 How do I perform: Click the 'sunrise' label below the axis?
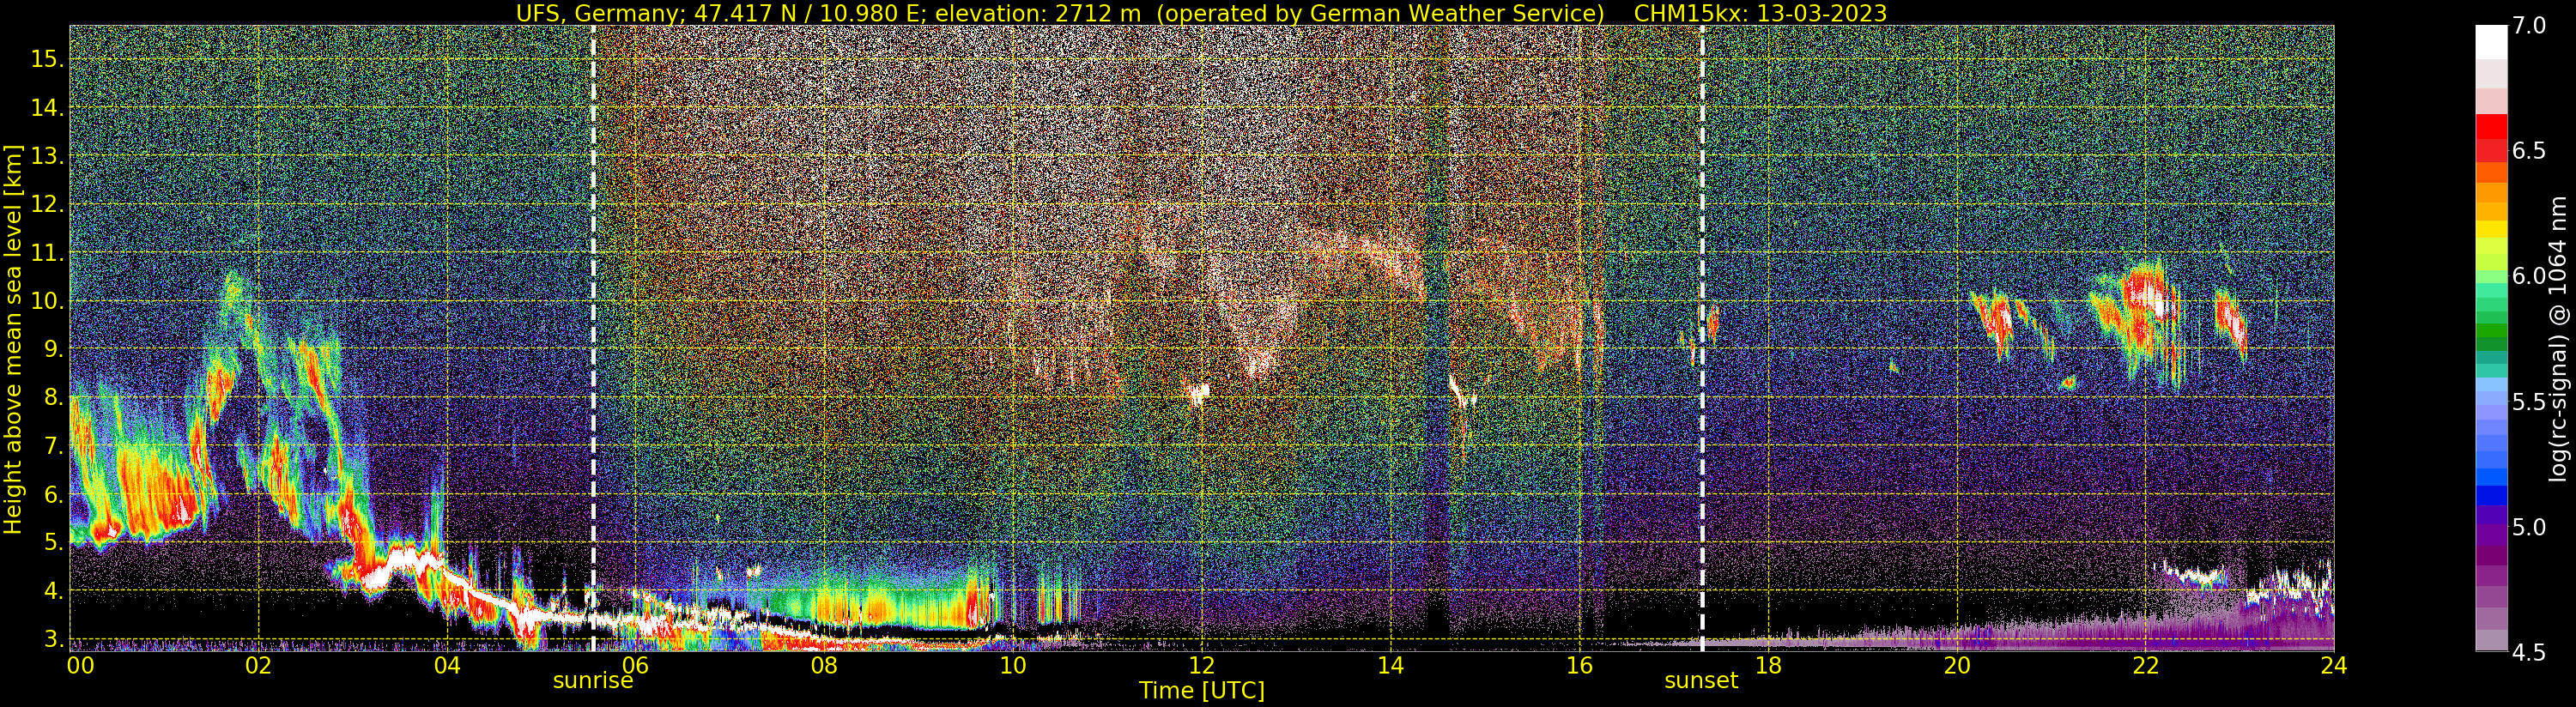pyautogui.click(x=593, y=681)
